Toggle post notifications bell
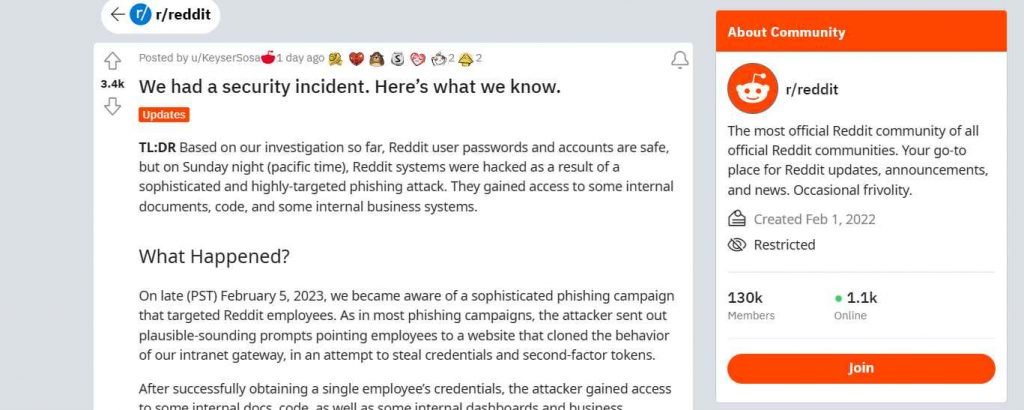This screenshot has width=1024, height=410. tap(680, 60)
